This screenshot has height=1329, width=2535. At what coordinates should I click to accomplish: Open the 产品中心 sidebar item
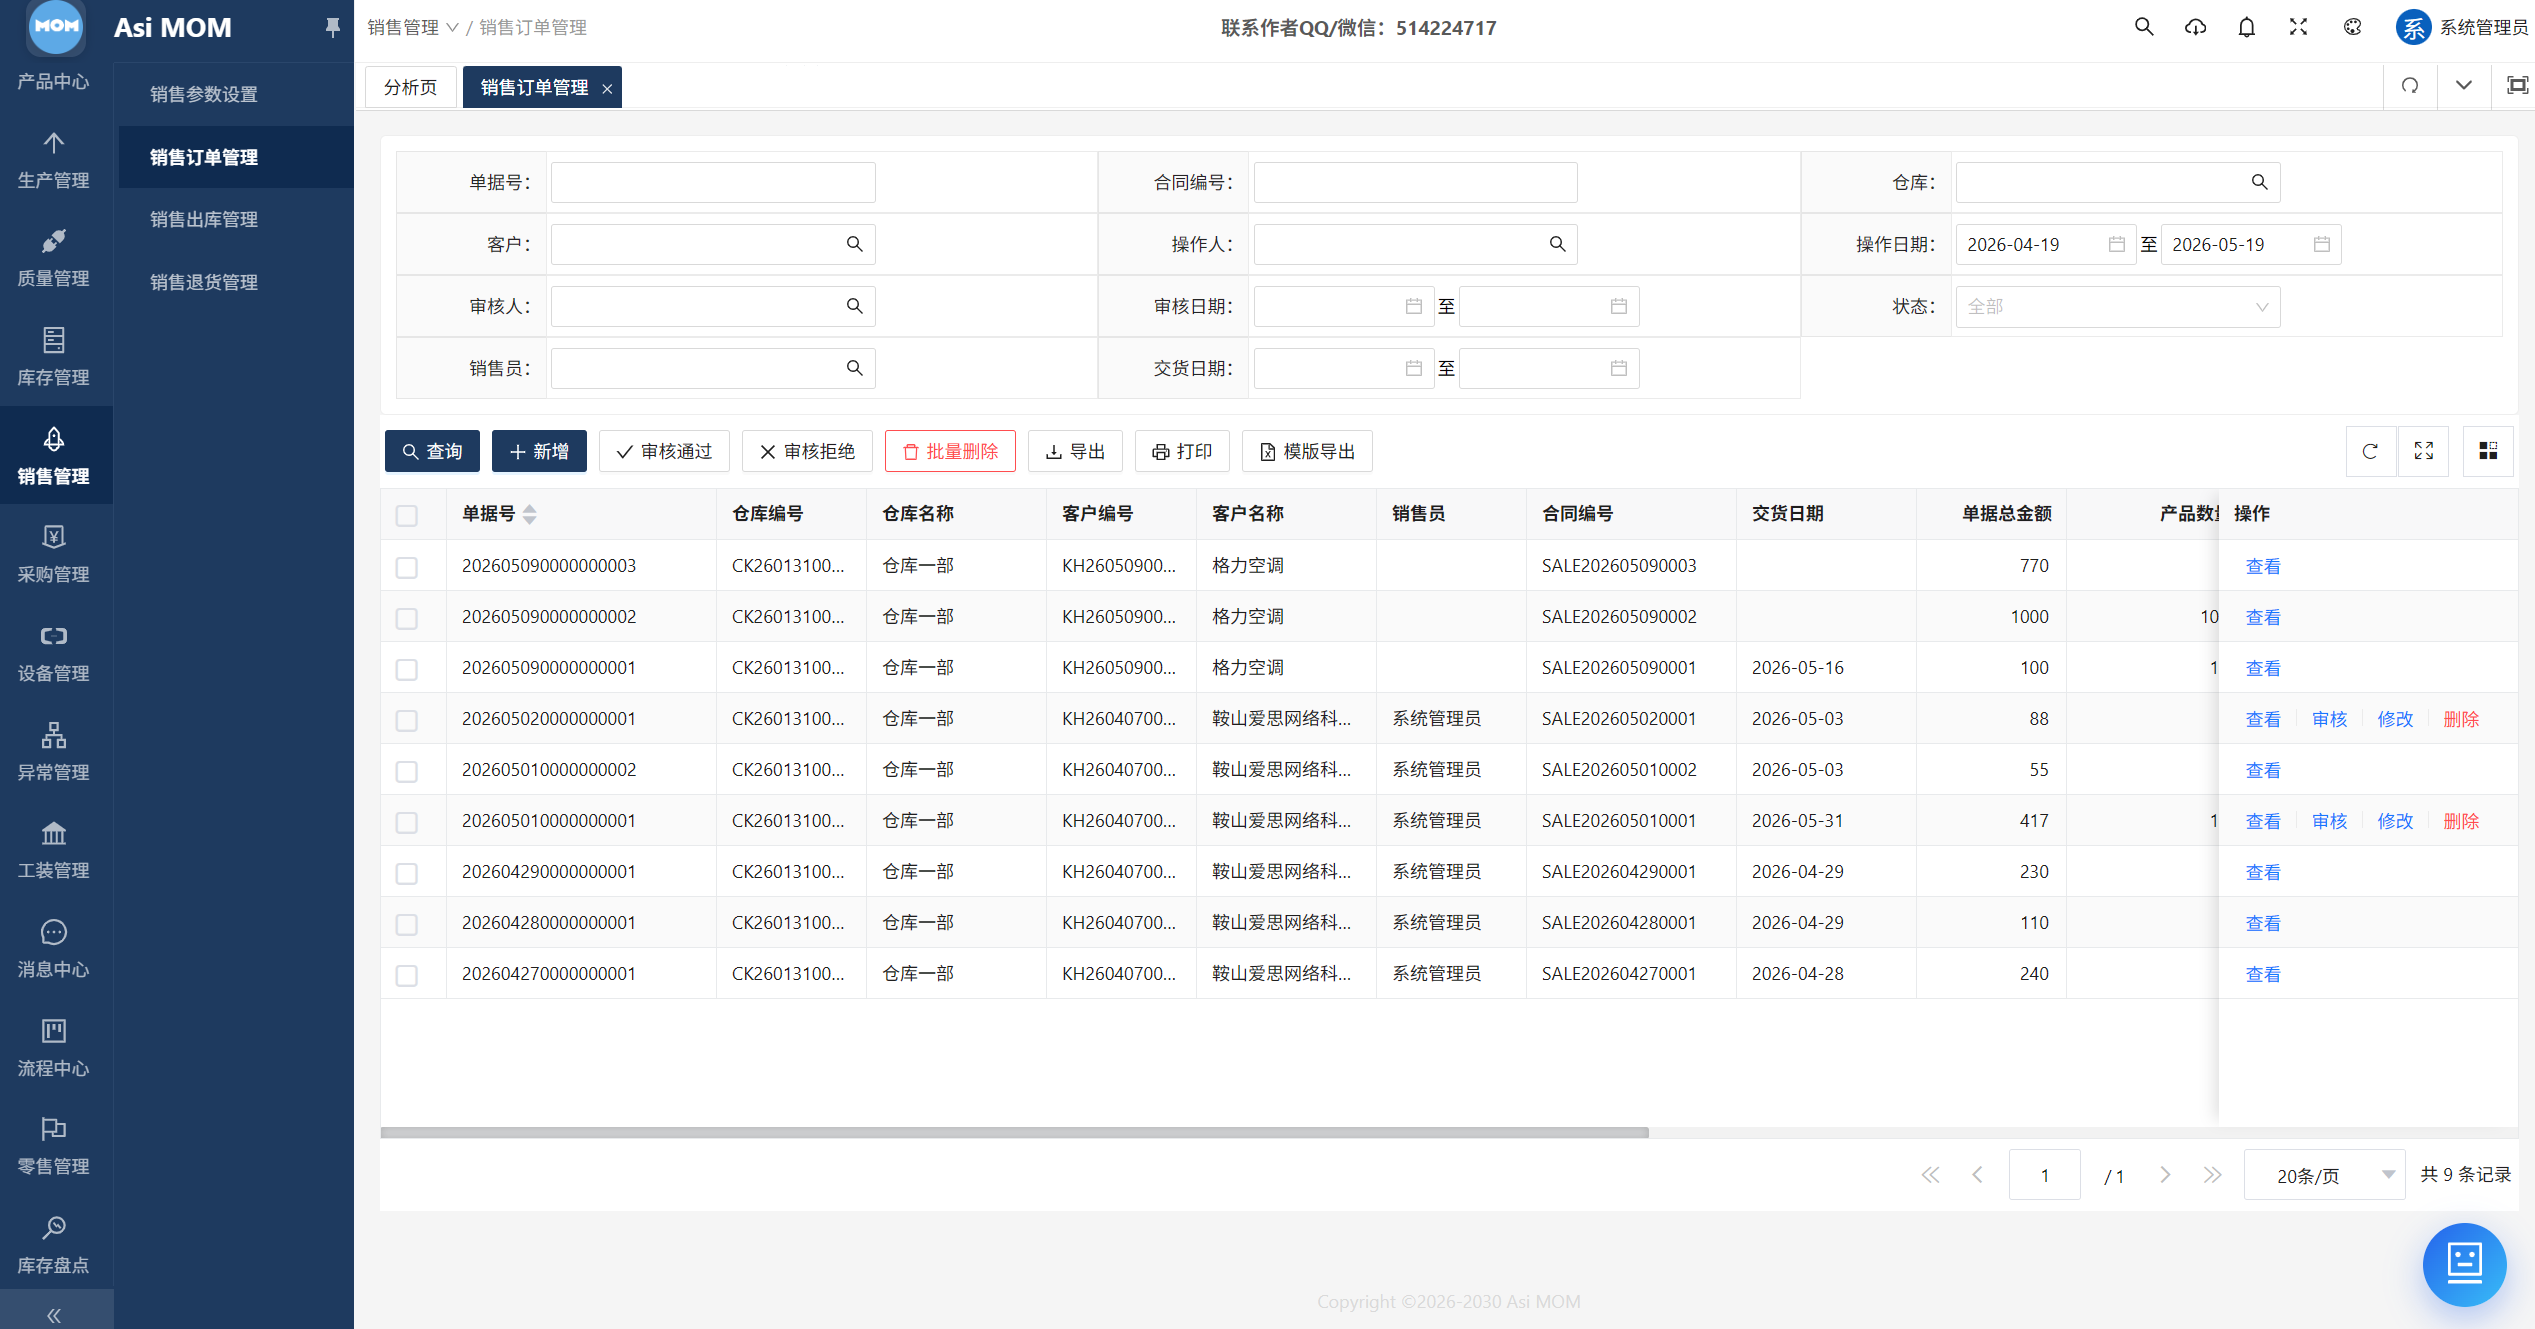54,81
